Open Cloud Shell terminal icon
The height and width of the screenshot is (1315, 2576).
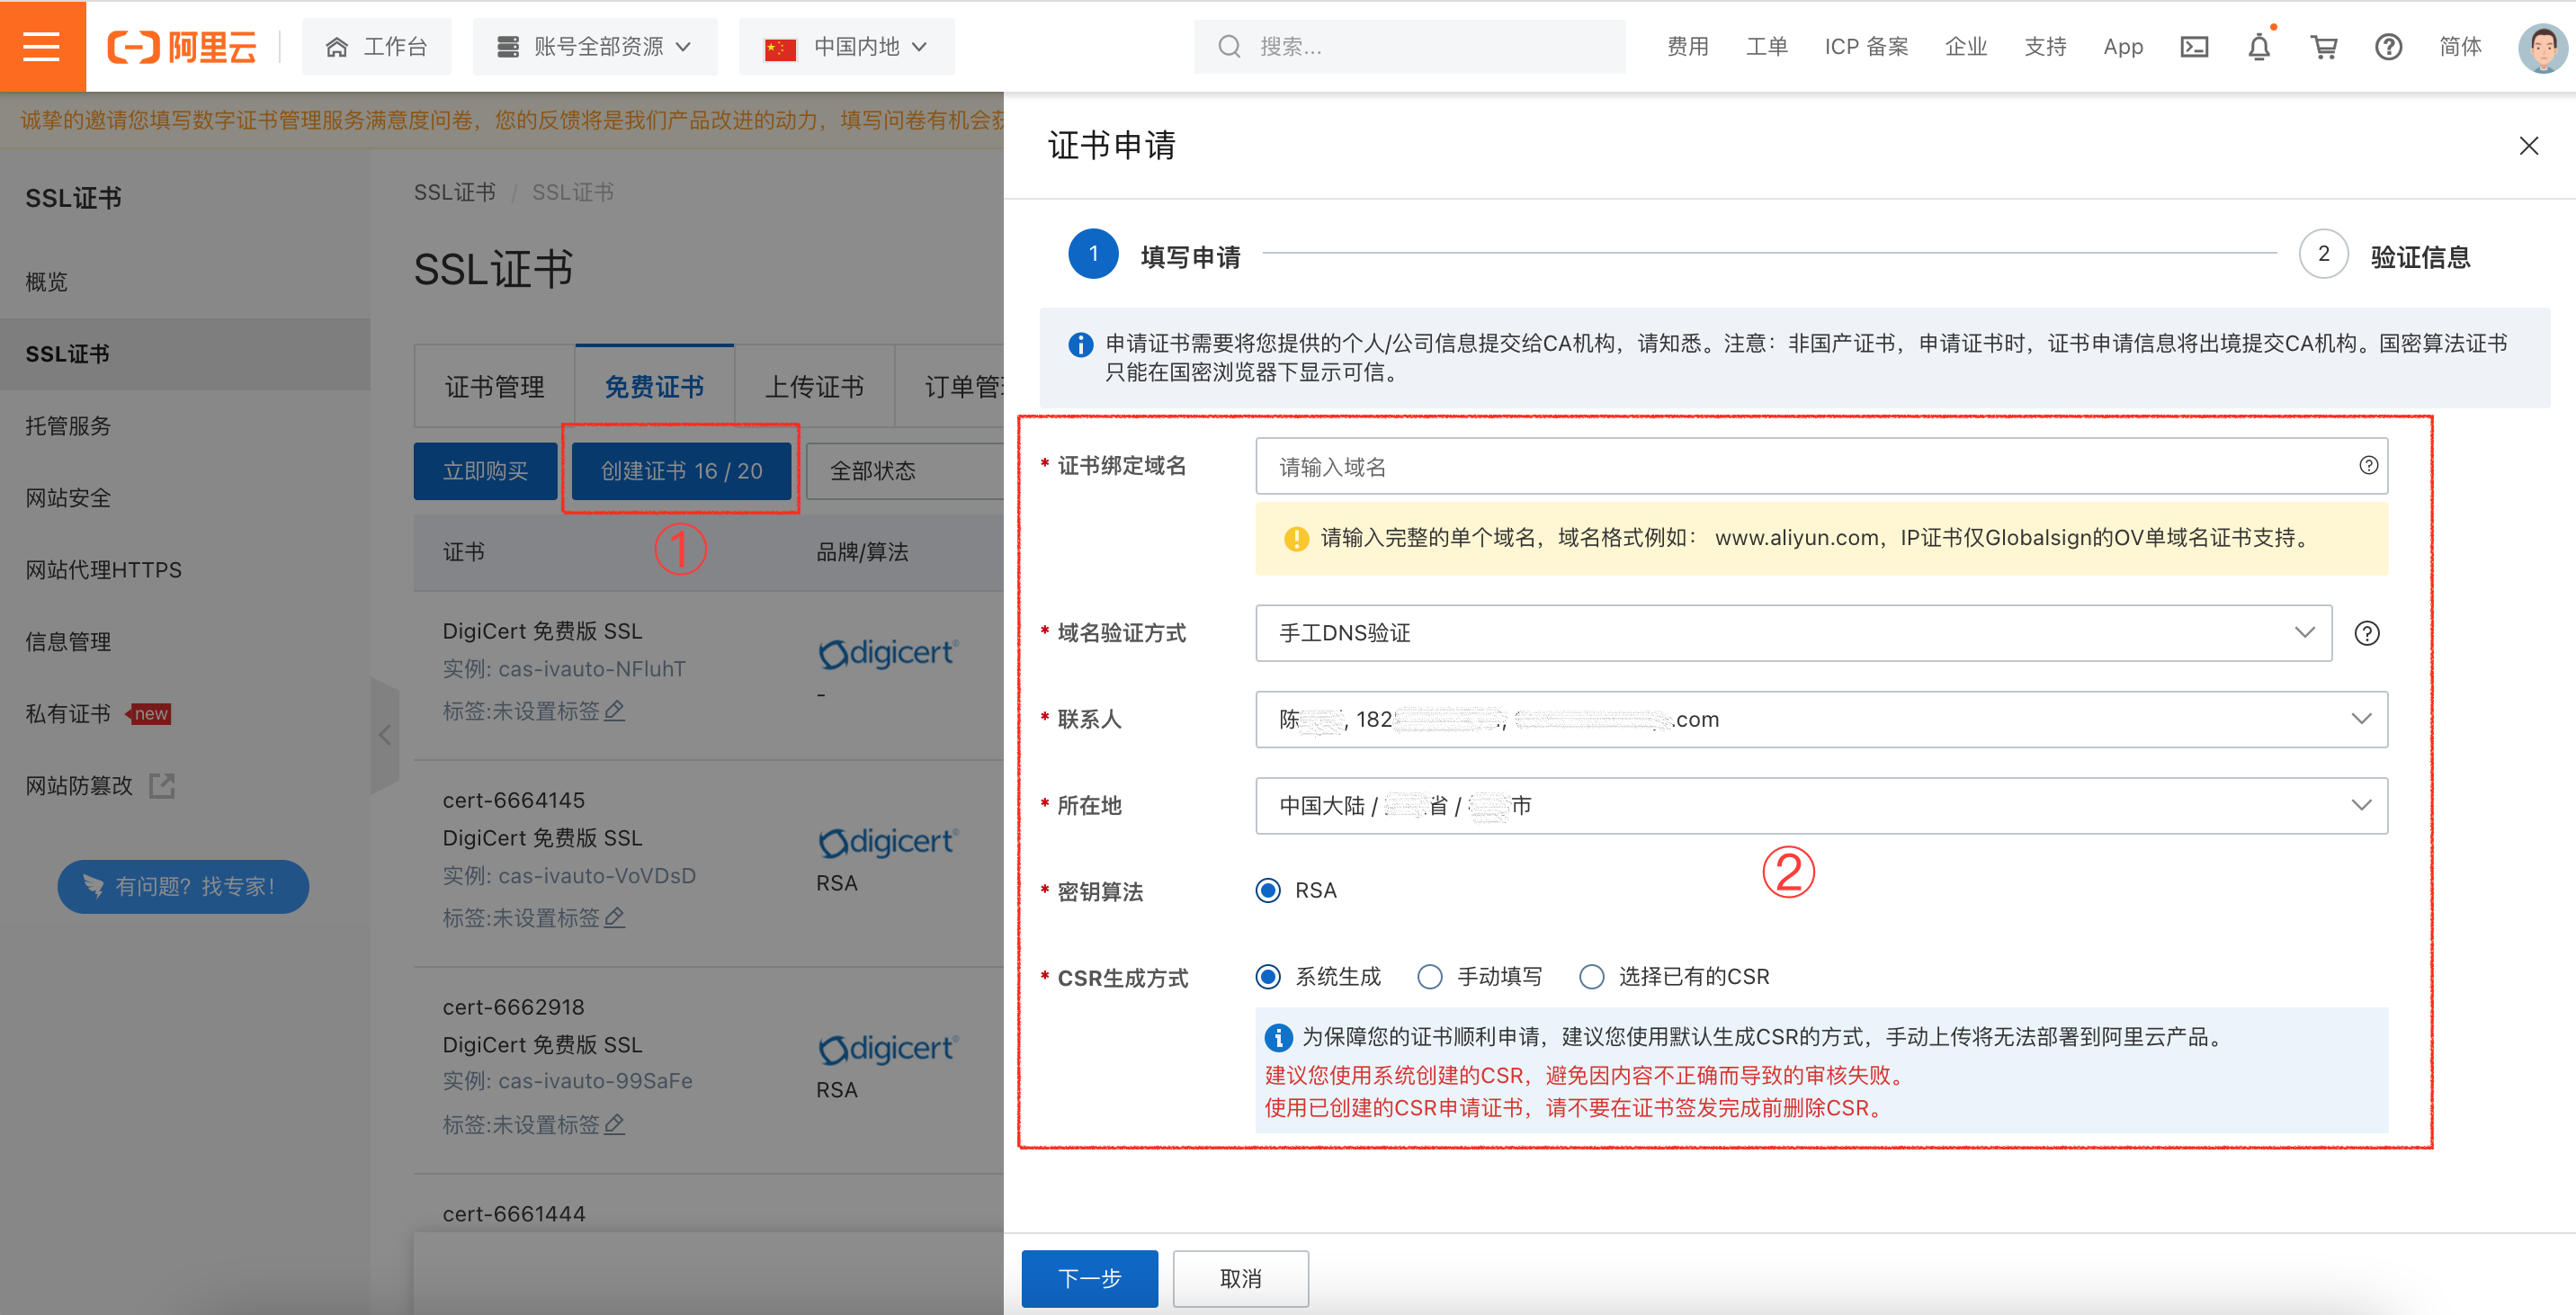pyautogui.click(x=2194, y=47)
